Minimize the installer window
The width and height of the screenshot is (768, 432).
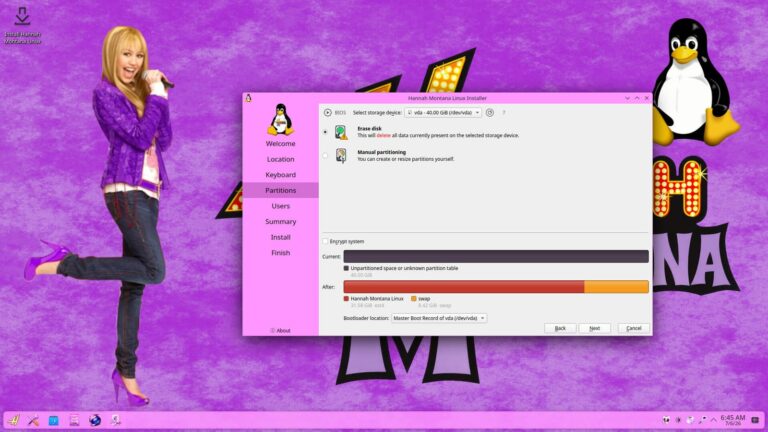coord(627,98)
